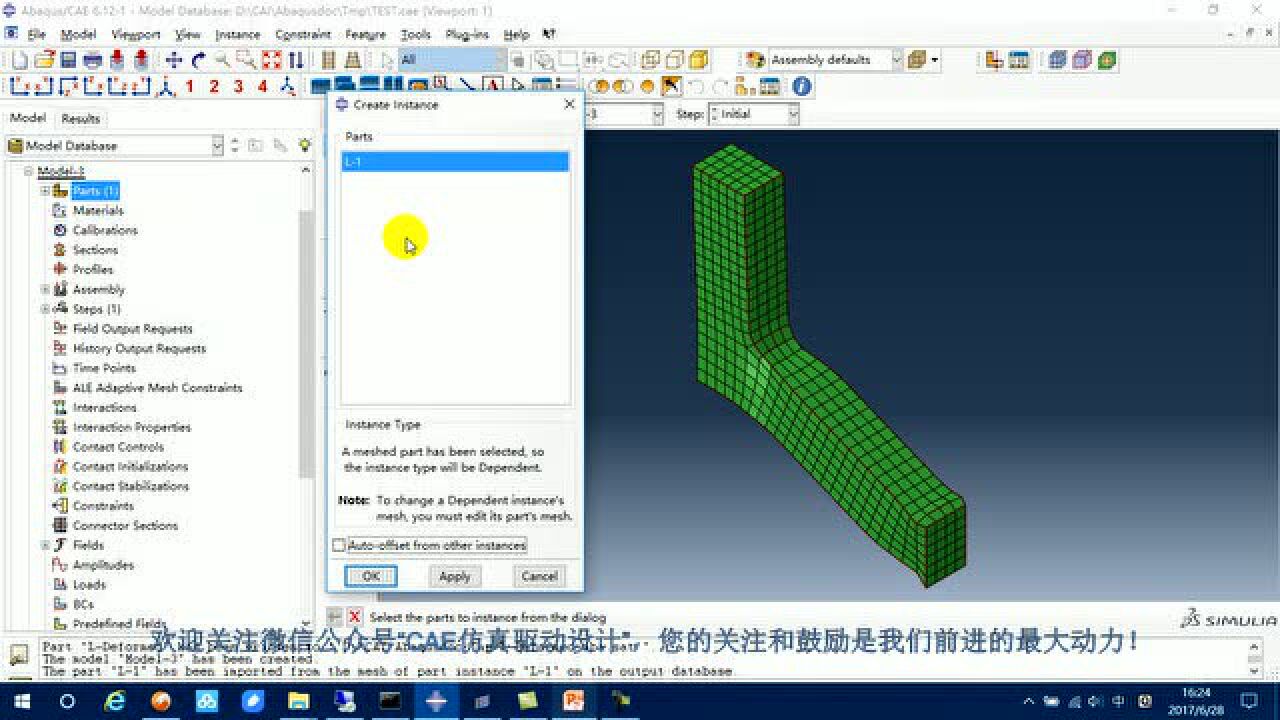Screen dimensions: 1280x720
Task: Select Sections in the model tree
Action: [x=95, y=250]
